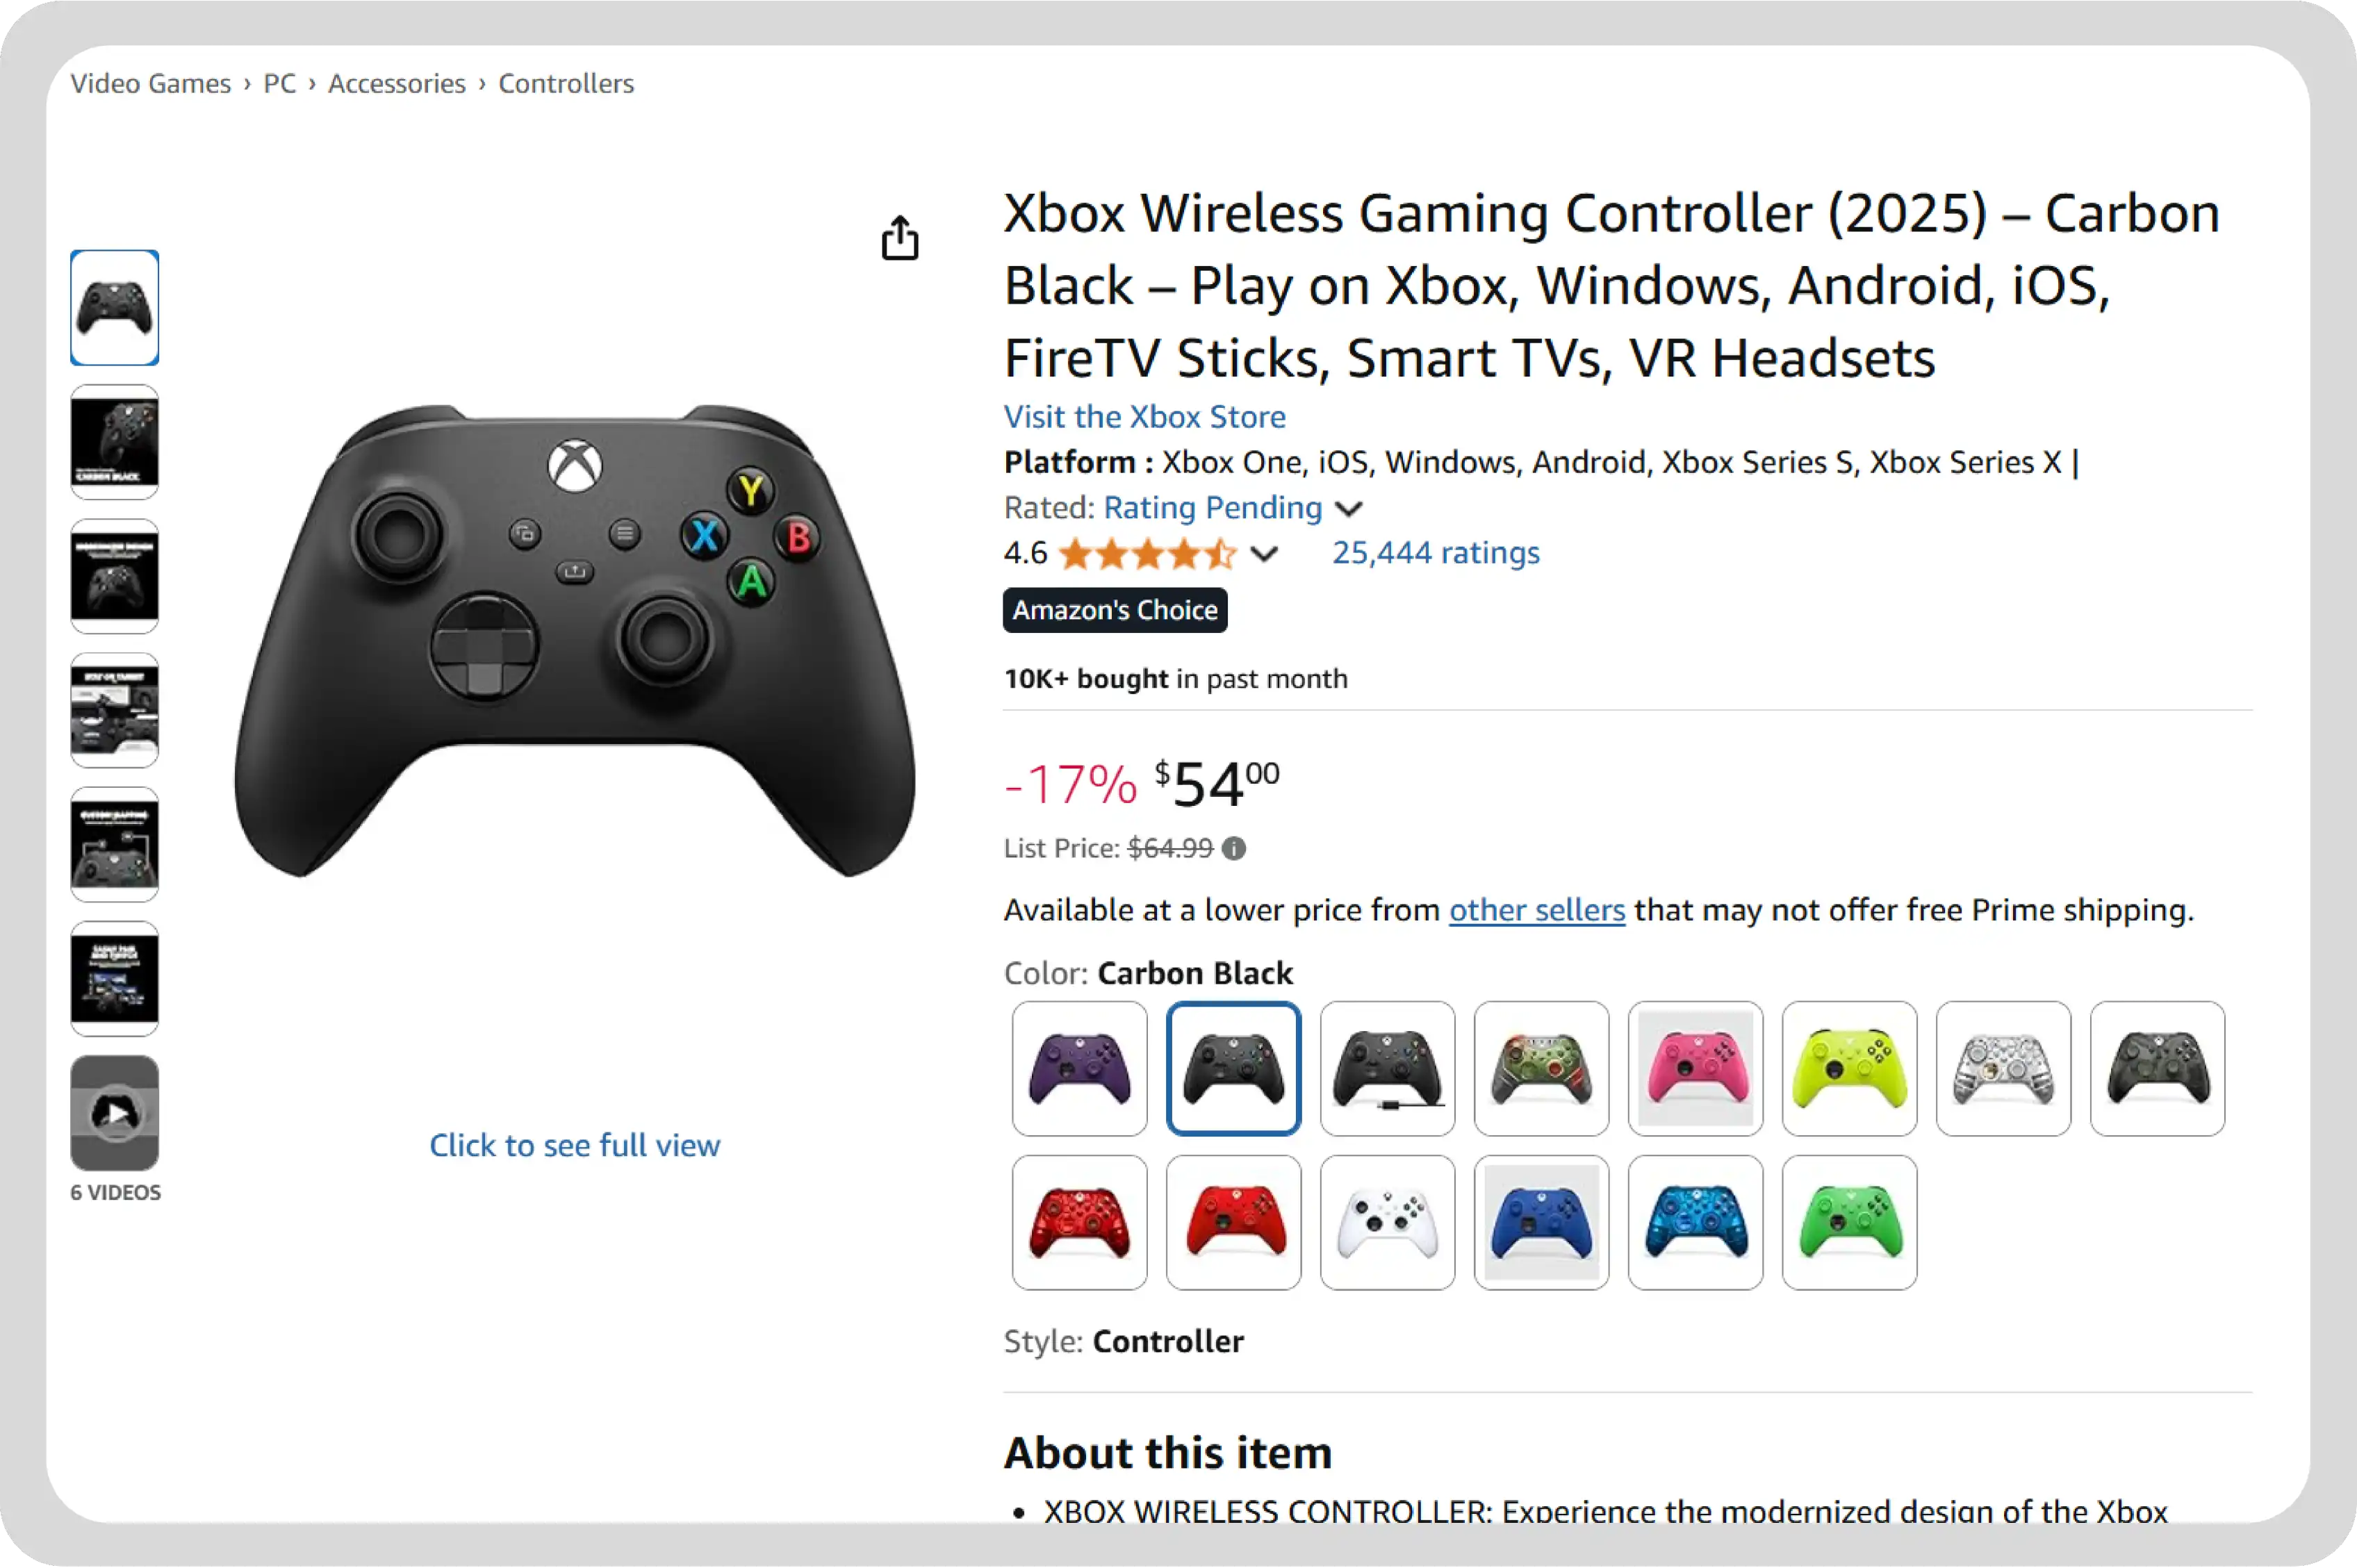This screenshot has height=1568, width=2357.
Task: Show the first product thumbnail image
Action: pos(115,308)
